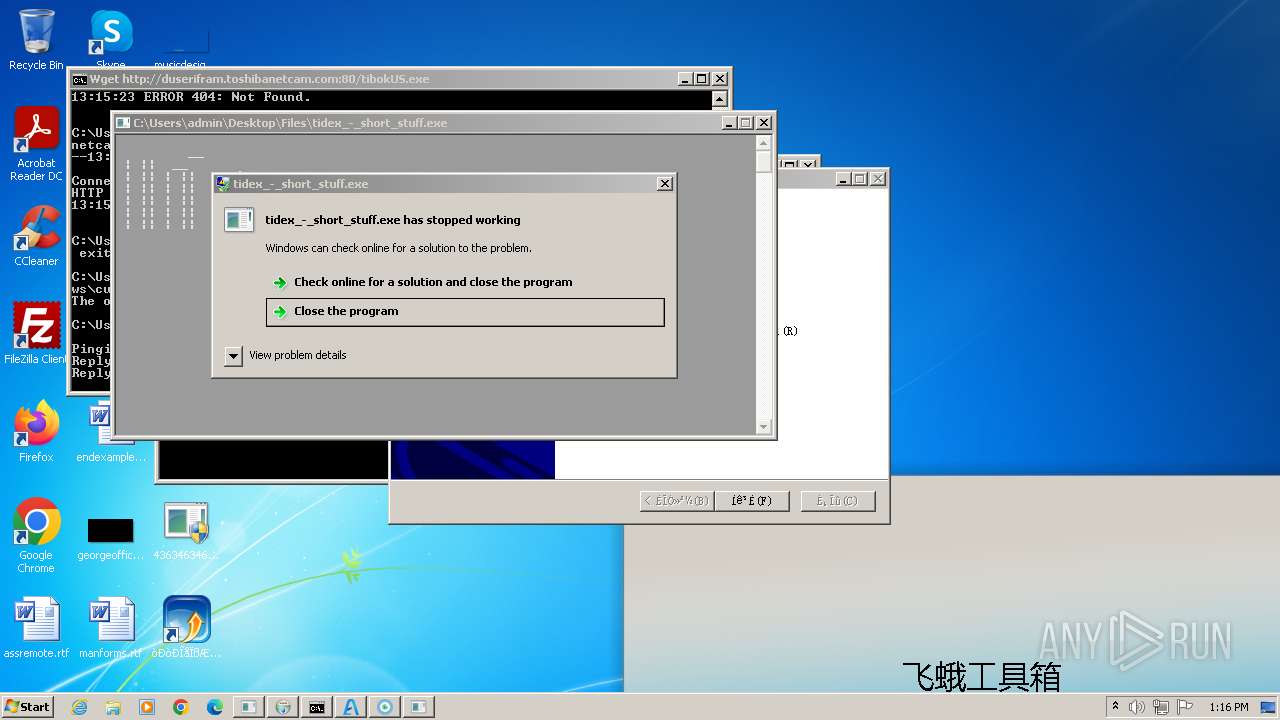
Task: Close the installer window behind the console
Action: click(878, 179)
